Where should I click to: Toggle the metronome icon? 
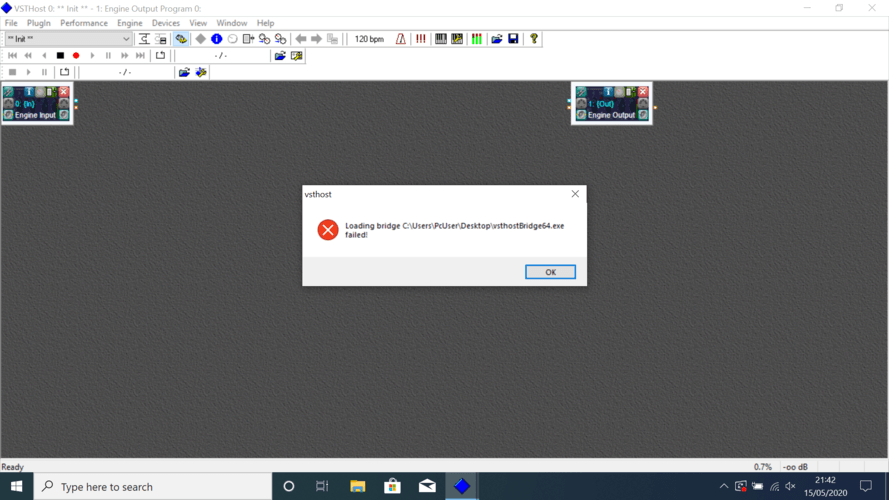click(401, 39)
